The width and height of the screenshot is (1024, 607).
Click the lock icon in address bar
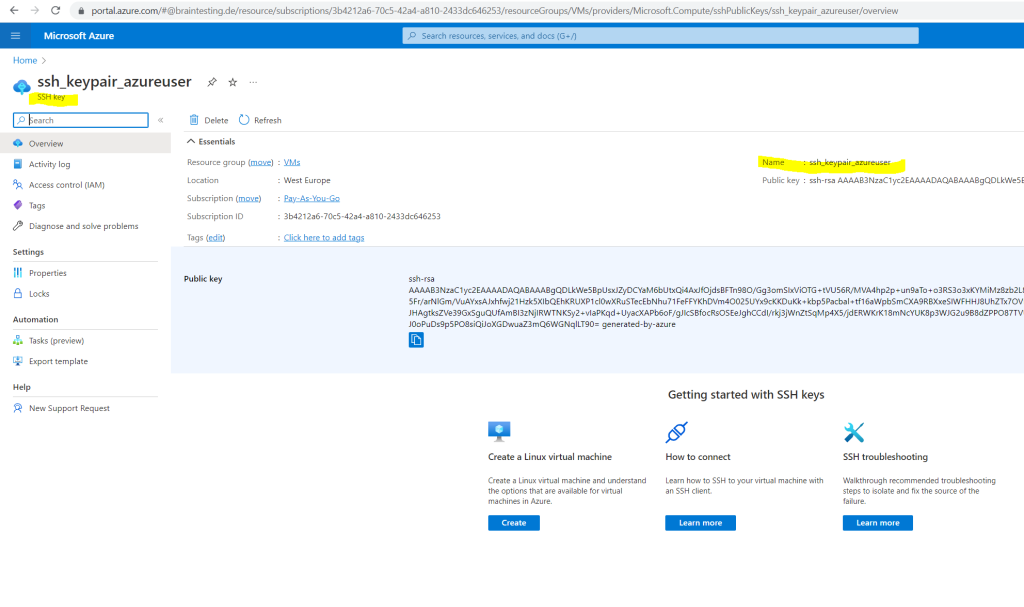tap(81, 10)
